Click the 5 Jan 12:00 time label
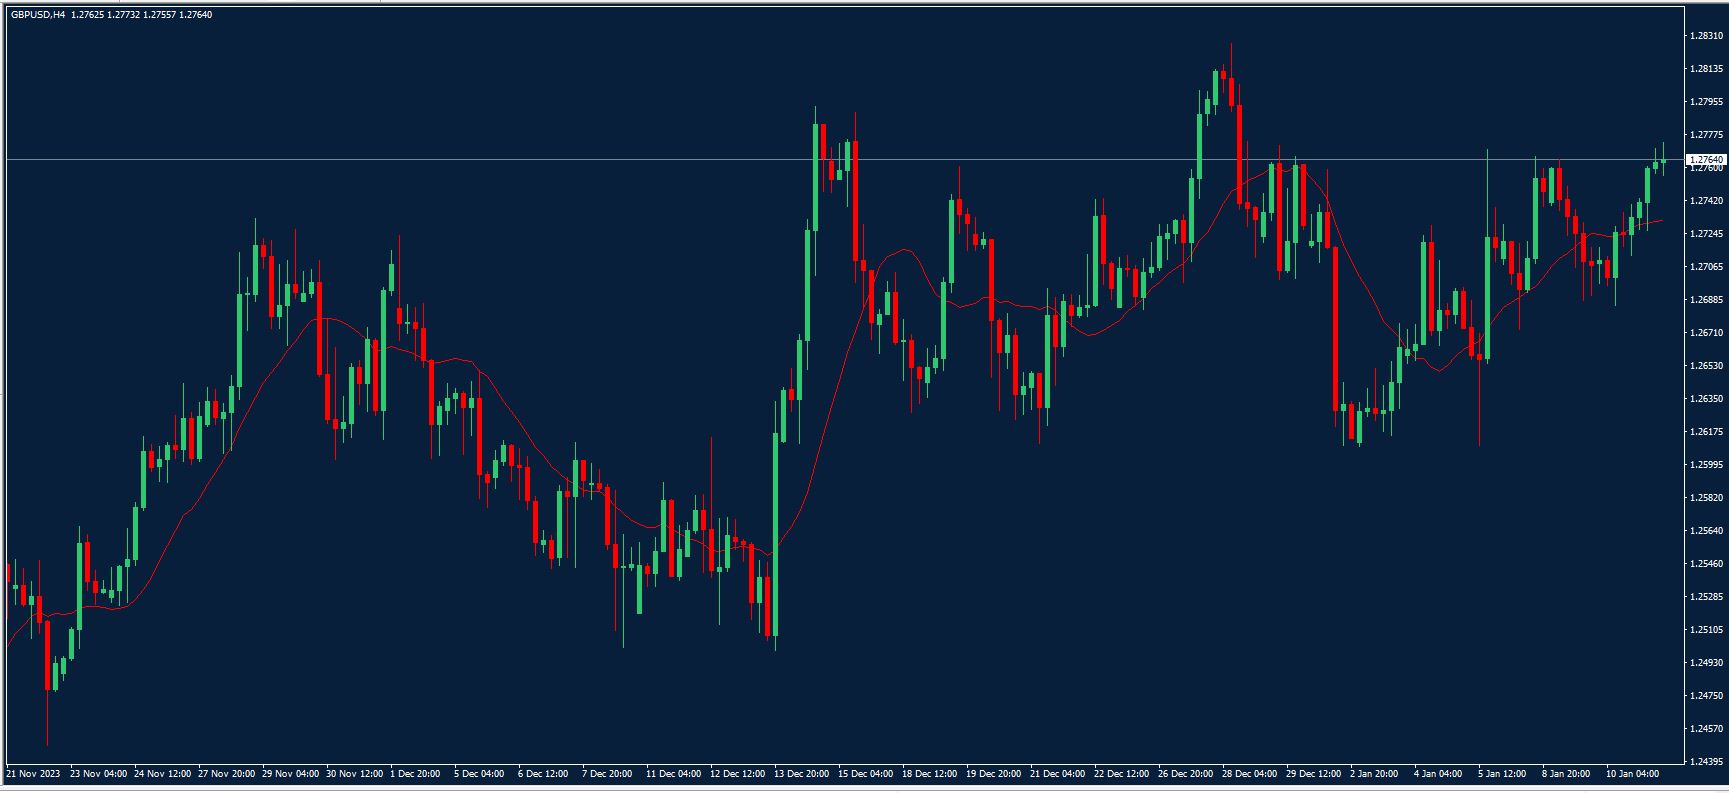1729x793 pixels. (x=1502, y=774)
